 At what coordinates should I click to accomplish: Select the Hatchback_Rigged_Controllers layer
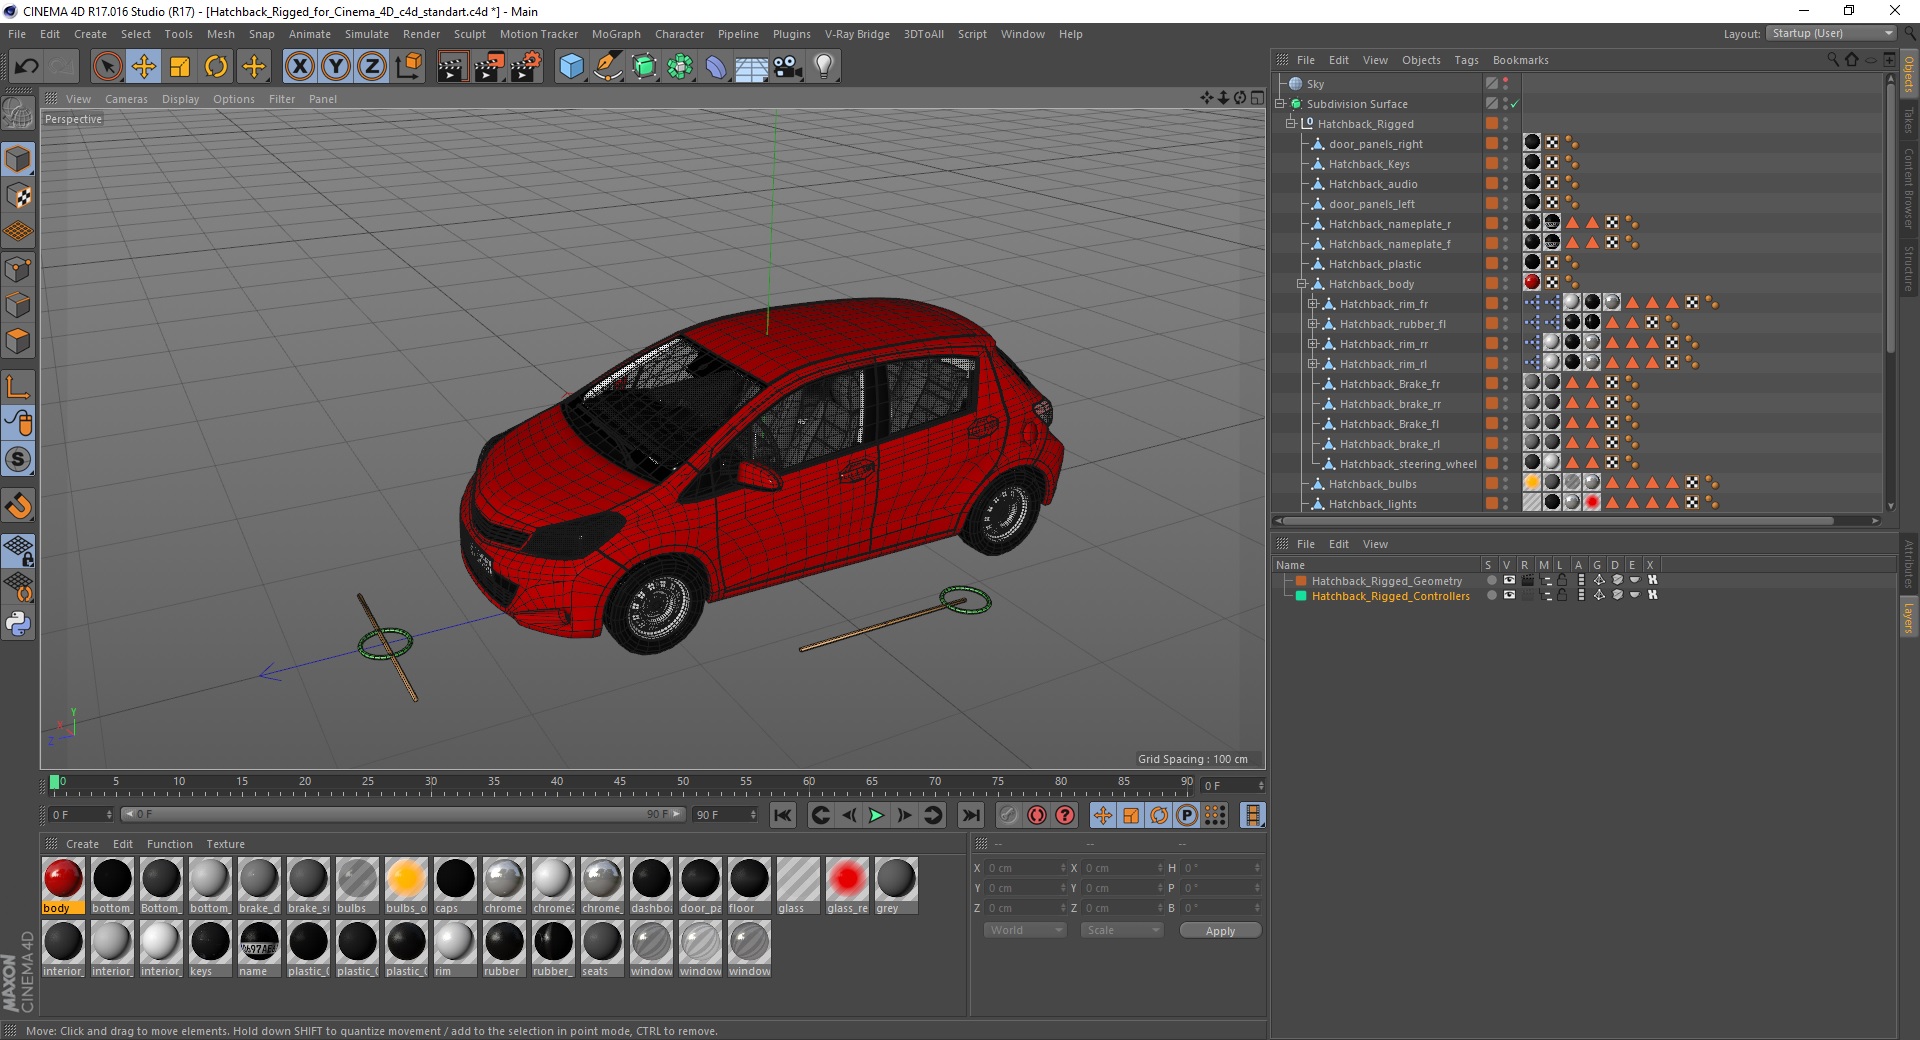coord(1390,596)
